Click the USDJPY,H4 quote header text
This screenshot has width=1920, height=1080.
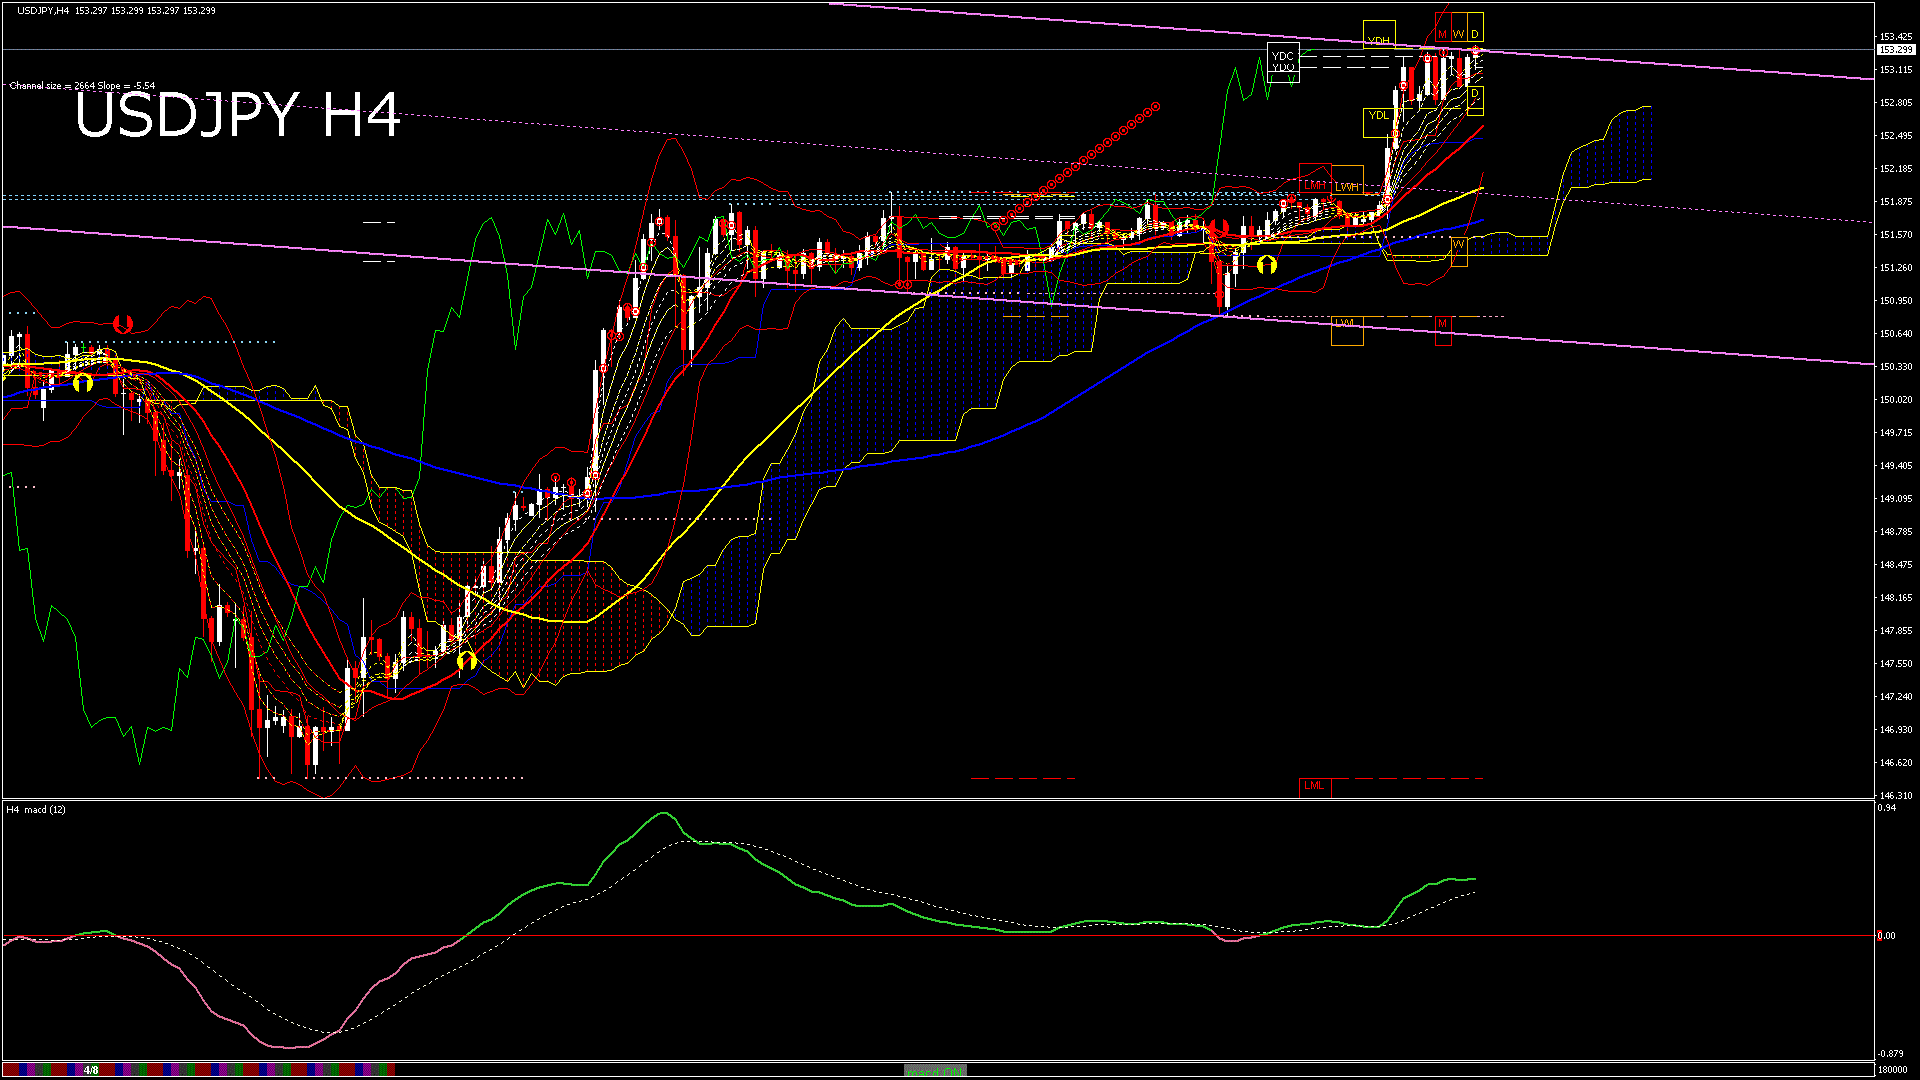[x=43, y=10]
